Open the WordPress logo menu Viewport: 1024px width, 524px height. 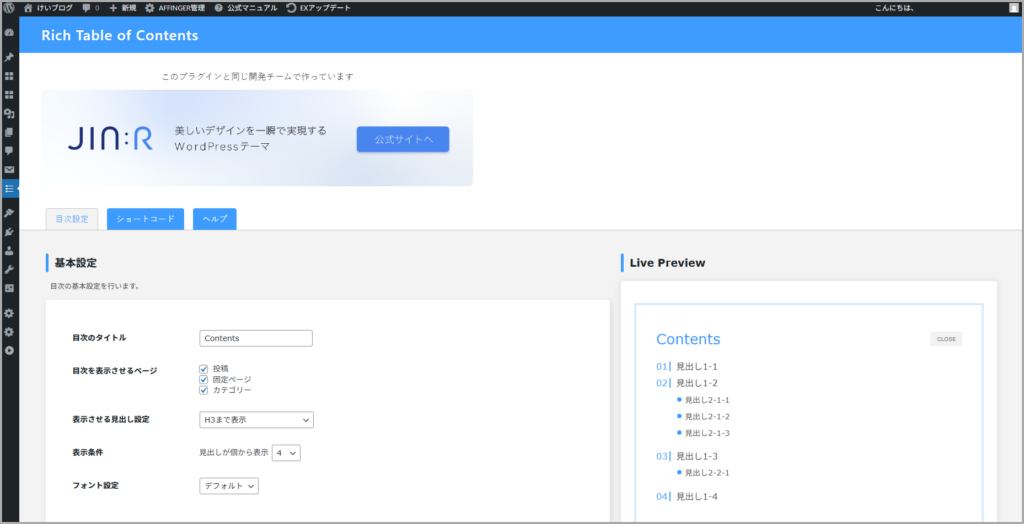tap(10, 7)
